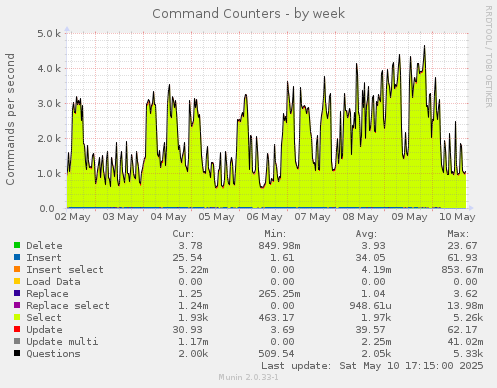Click the "Delete" legend label
This screenshot has height=388, width=497.
44,246
